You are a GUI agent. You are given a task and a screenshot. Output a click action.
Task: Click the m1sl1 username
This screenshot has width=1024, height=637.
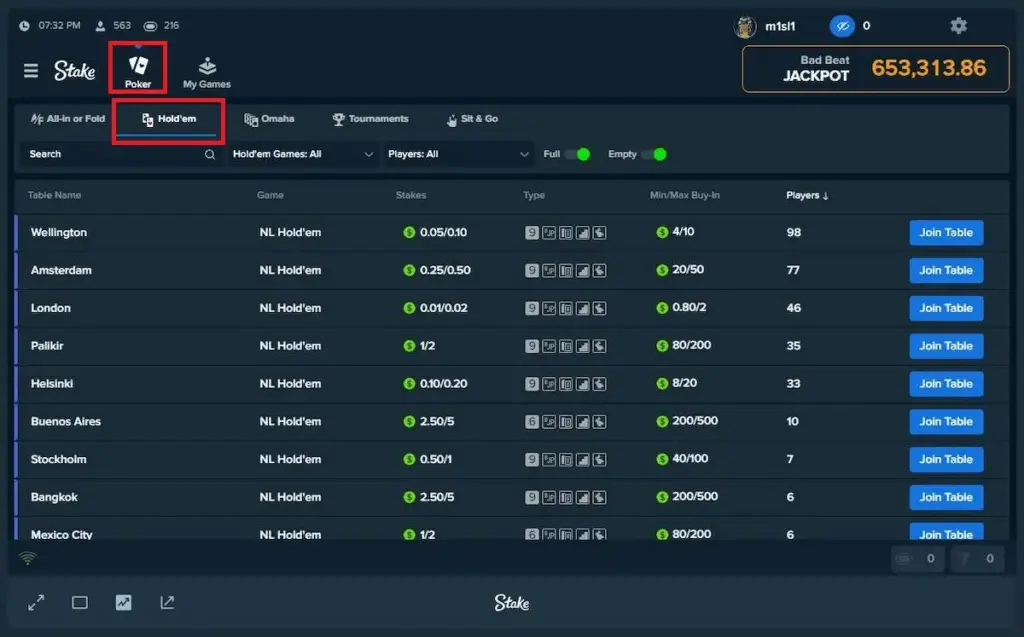[x=780, y=26]
